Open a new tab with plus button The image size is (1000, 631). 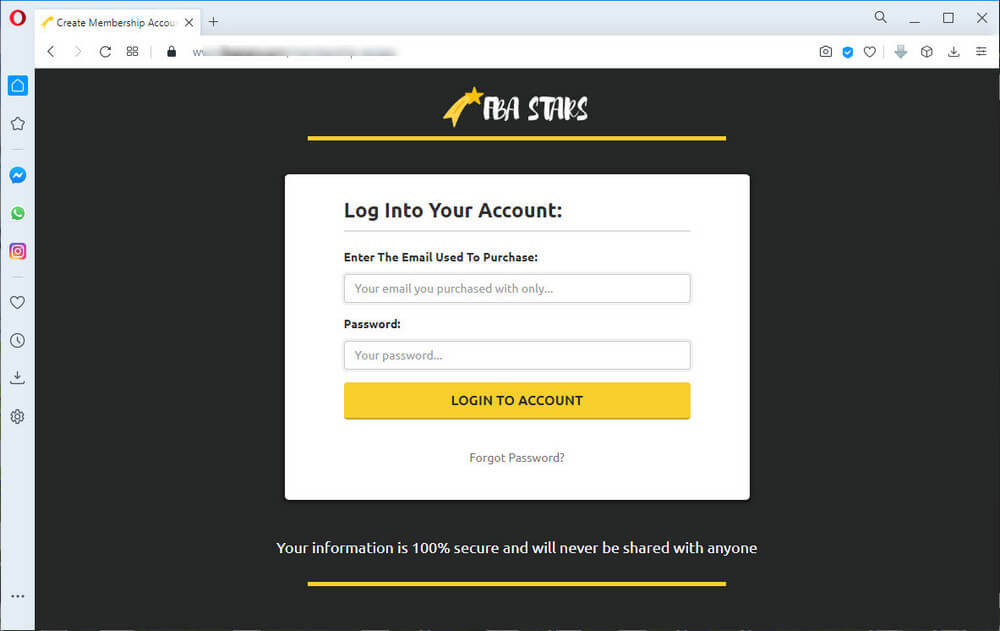pyautogui.click(x=214, y=22)
